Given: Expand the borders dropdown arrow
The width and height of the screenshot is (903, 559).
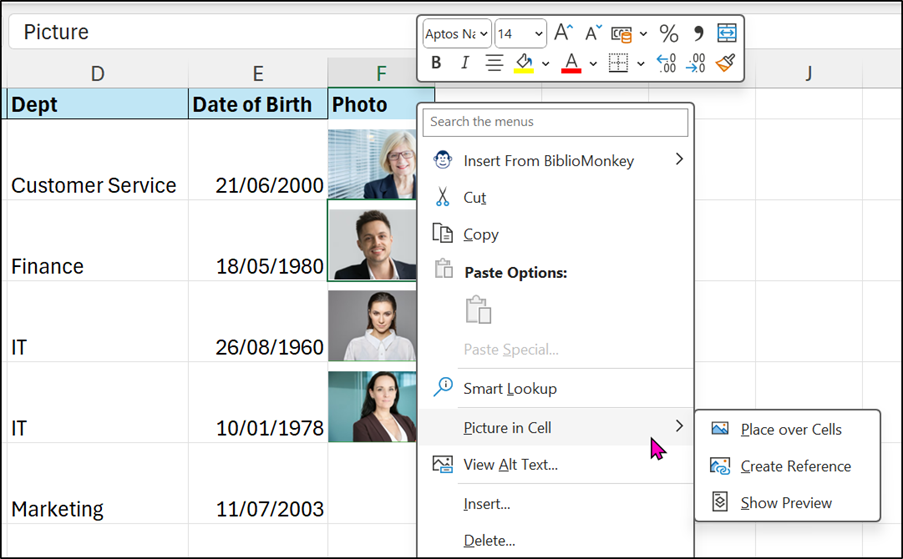Looking at the screenshot, I should tap(640, 64).
